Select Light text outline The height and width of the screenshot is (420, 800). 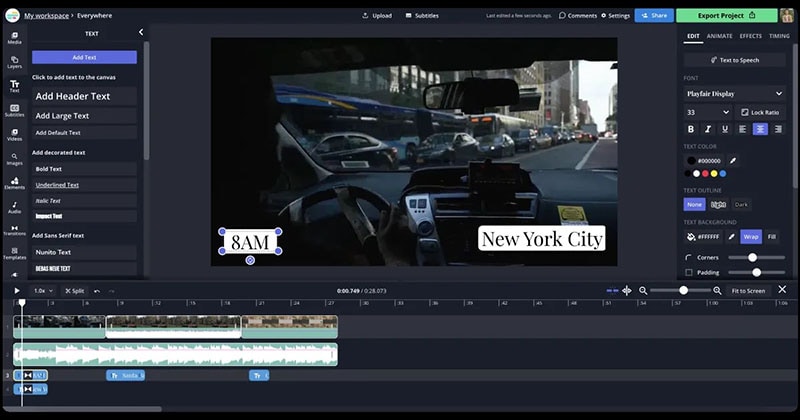pyautogui.click(x=718, y=205)
